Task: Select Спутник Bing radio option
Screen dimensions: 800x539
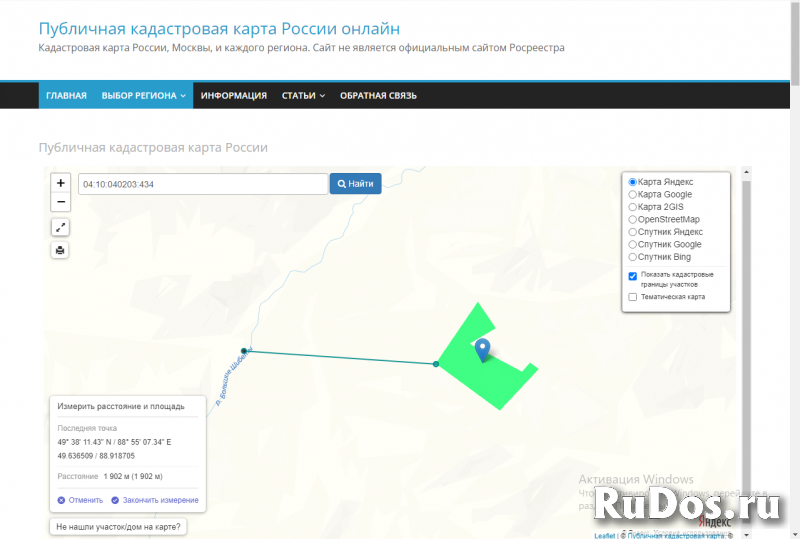Action: (x=633, y=257)
